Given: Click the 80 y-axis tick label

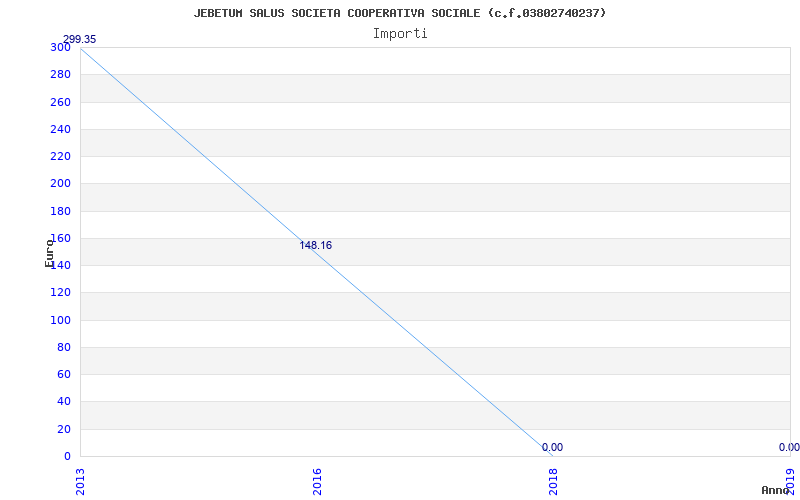Looking at the screenshot, I should [64, 347].
